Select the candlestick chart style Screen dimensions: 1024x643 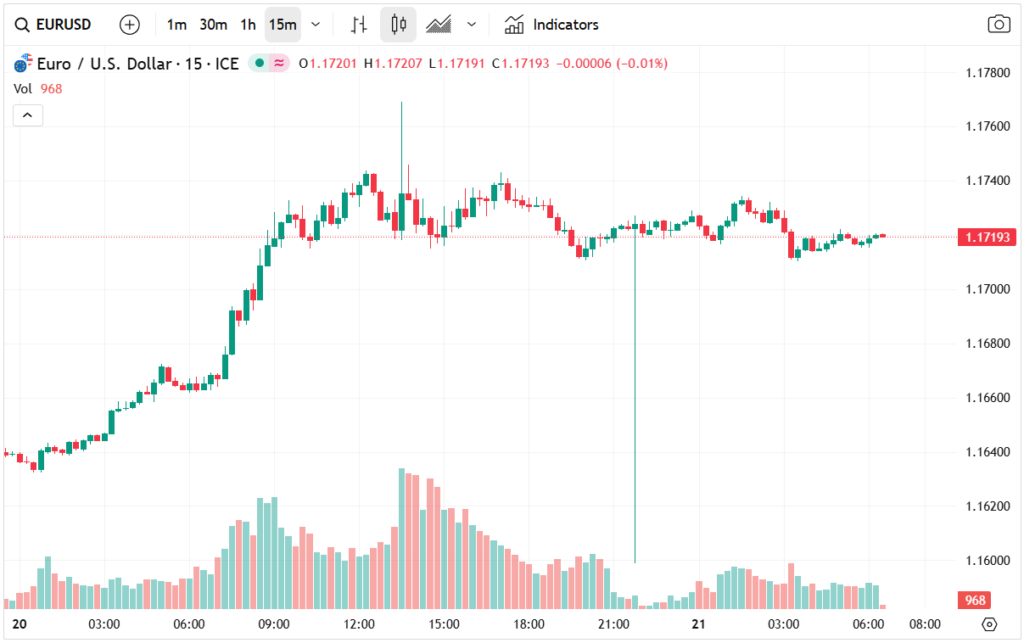coord(399,24)
